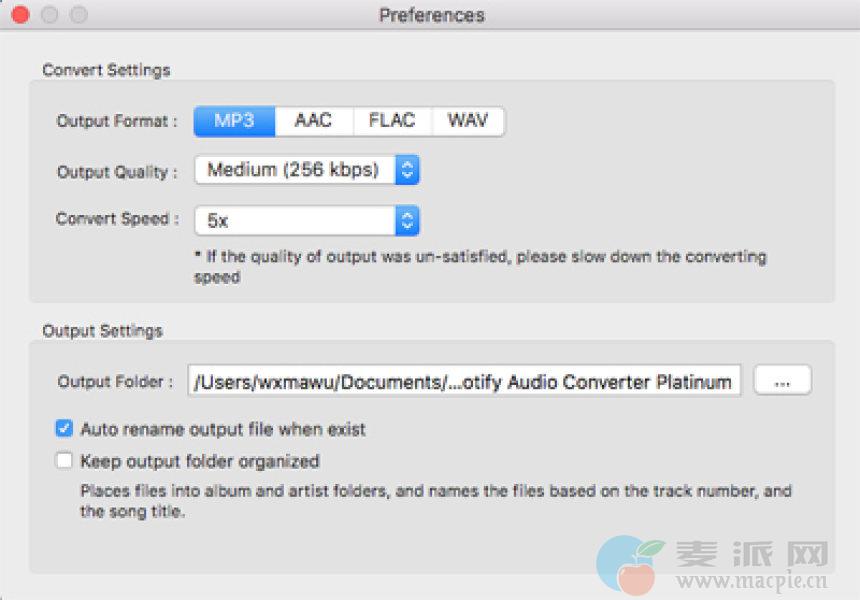The image size is (860, 600).
Task: Click the Convert Settings section heading
Action: [106, 70]
